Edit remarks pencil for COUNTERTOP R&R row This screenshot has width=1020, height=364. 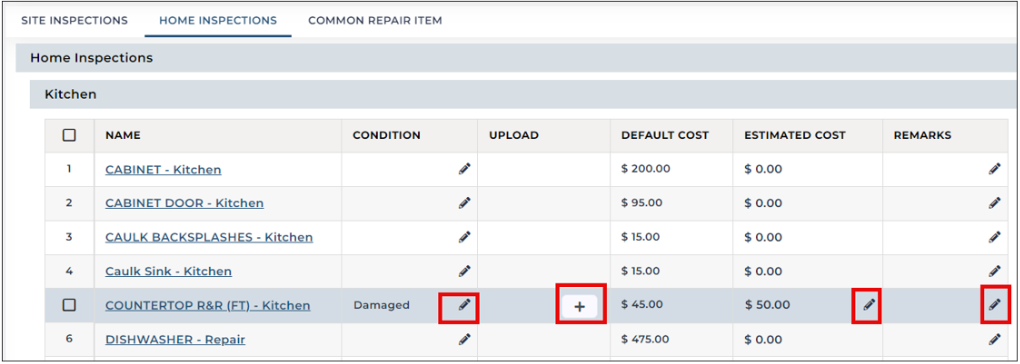pyautogui.click(x=995, y=305)
